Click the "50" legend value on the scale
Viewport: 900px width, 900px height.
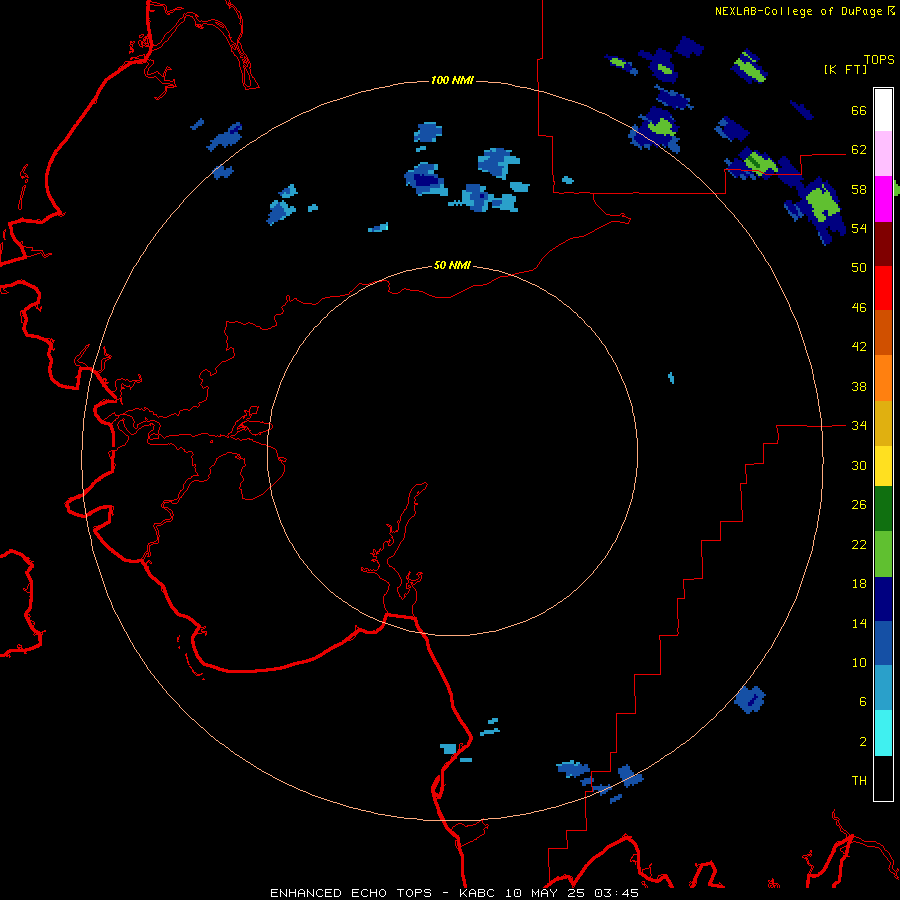(859, 268)
